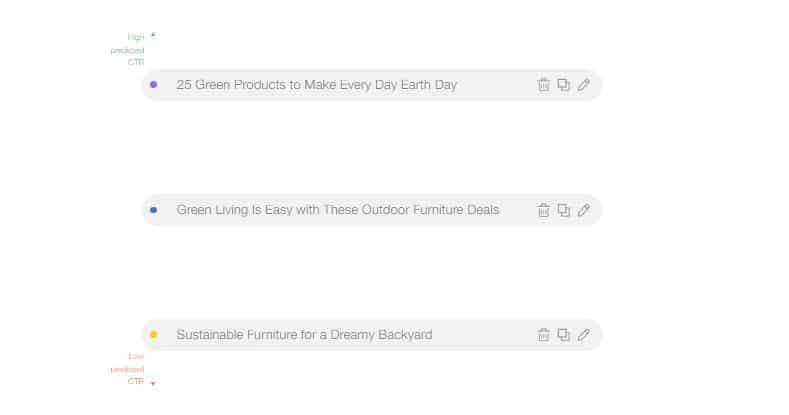Viewport: 789px width, 415px height.
Task: Select the 'Green Living Is Easy with These Outdoor Furniture Deals' text
Action: [x=338, y=210]
